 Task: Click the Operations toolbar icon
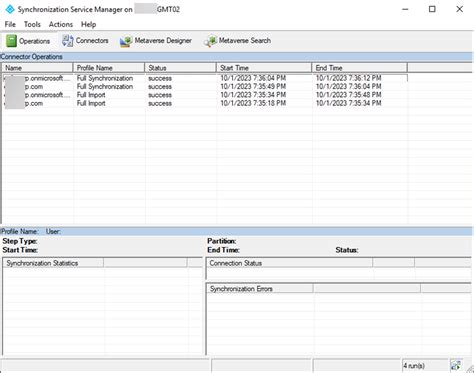point(11,41)
